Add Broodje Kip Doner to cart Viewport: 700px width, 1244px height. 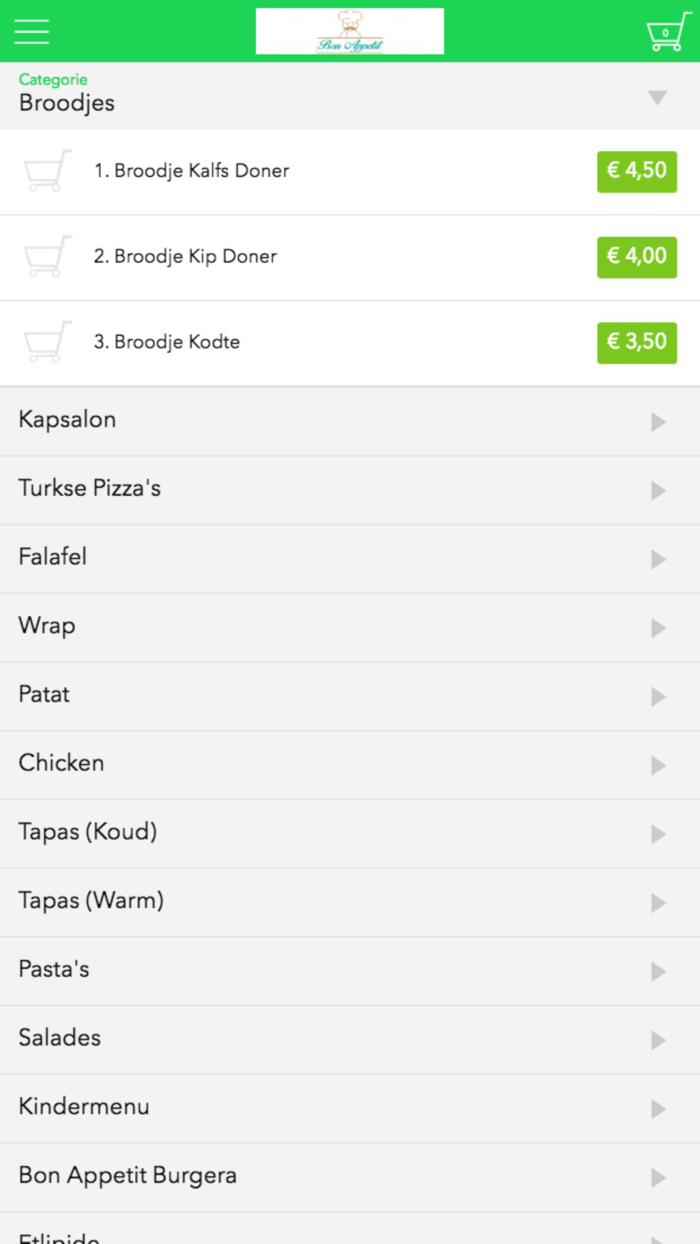pos(48,257)
